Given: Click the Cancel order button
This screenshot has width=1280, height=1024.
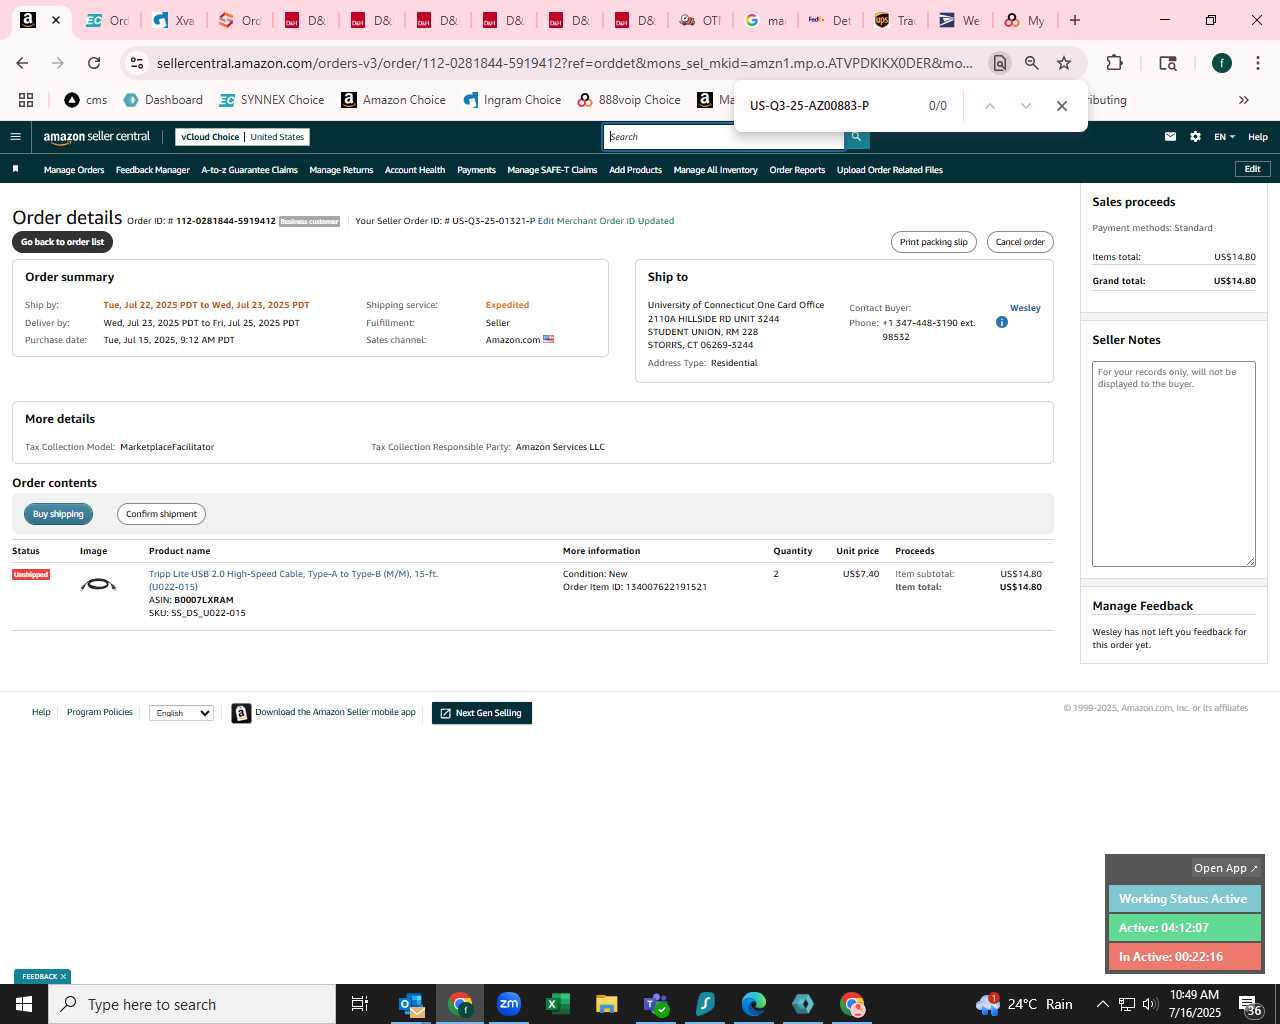Looking at the screenshot, I should click(1020, 242).
